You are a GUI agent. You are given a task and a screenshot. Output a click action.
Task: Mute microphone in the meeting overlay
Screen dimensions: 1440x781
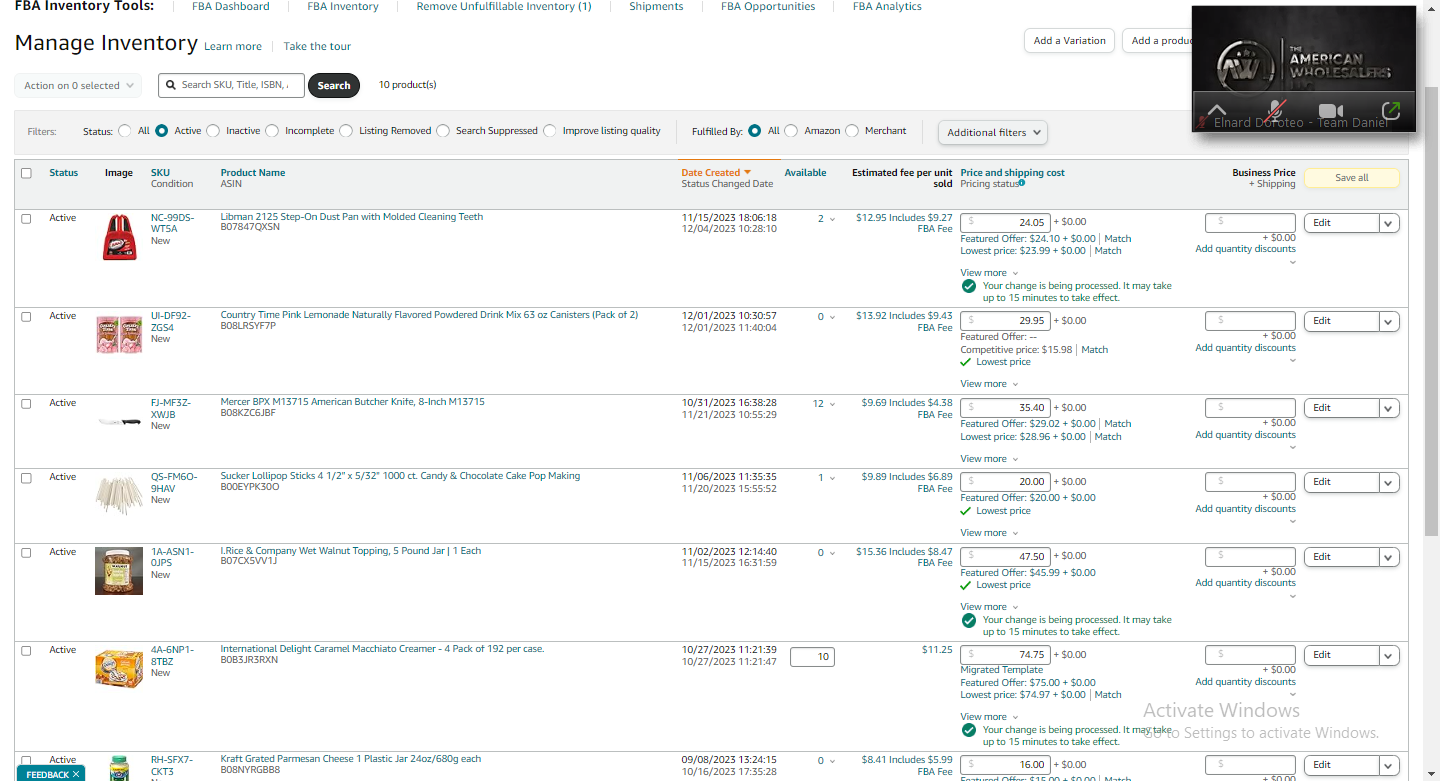click(1275, 110)
